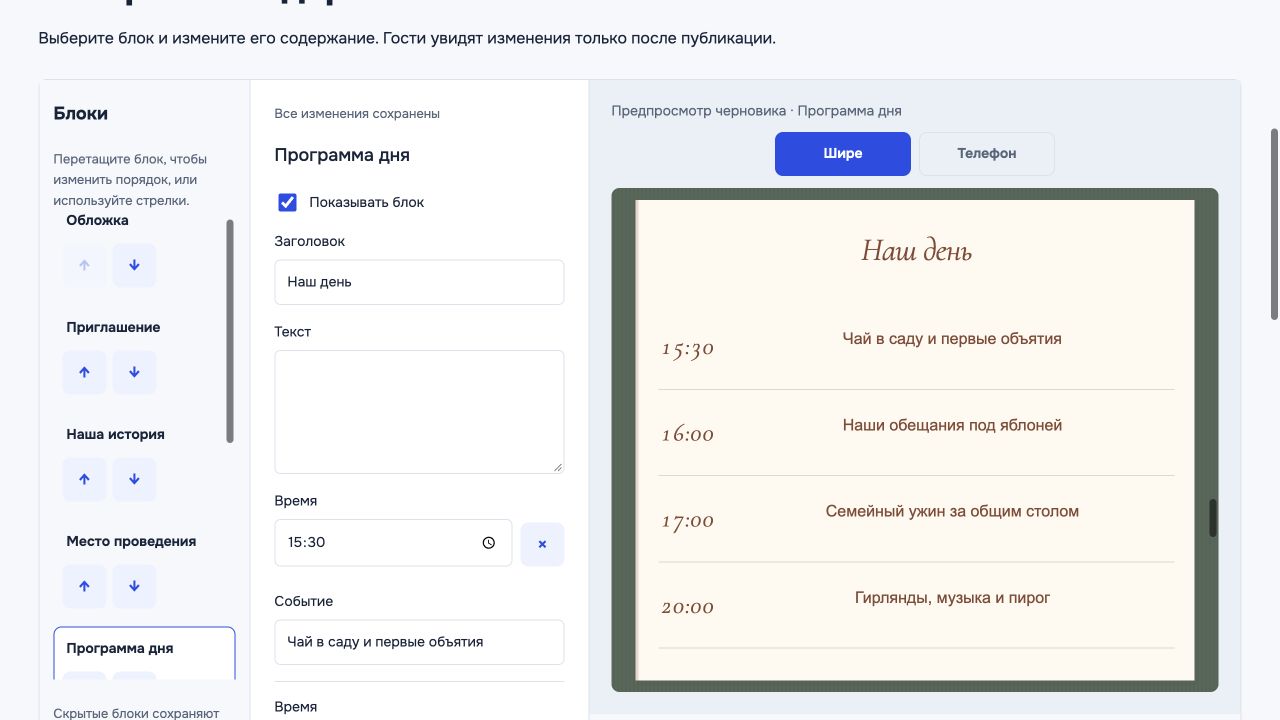This screenshot has height=720, width=1280.
Task: Click the Все изменения сохранены status
Action: 357,114
